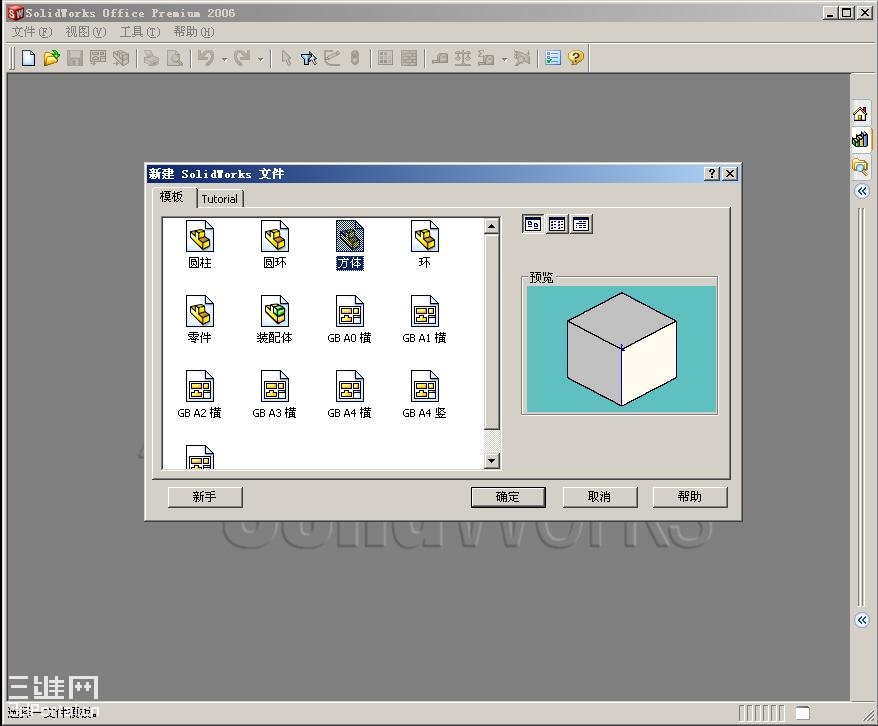The height and width of the screenshot is (726, 878).
Task: Click the yellow Help question mark icon
Action: click(576, 58)
